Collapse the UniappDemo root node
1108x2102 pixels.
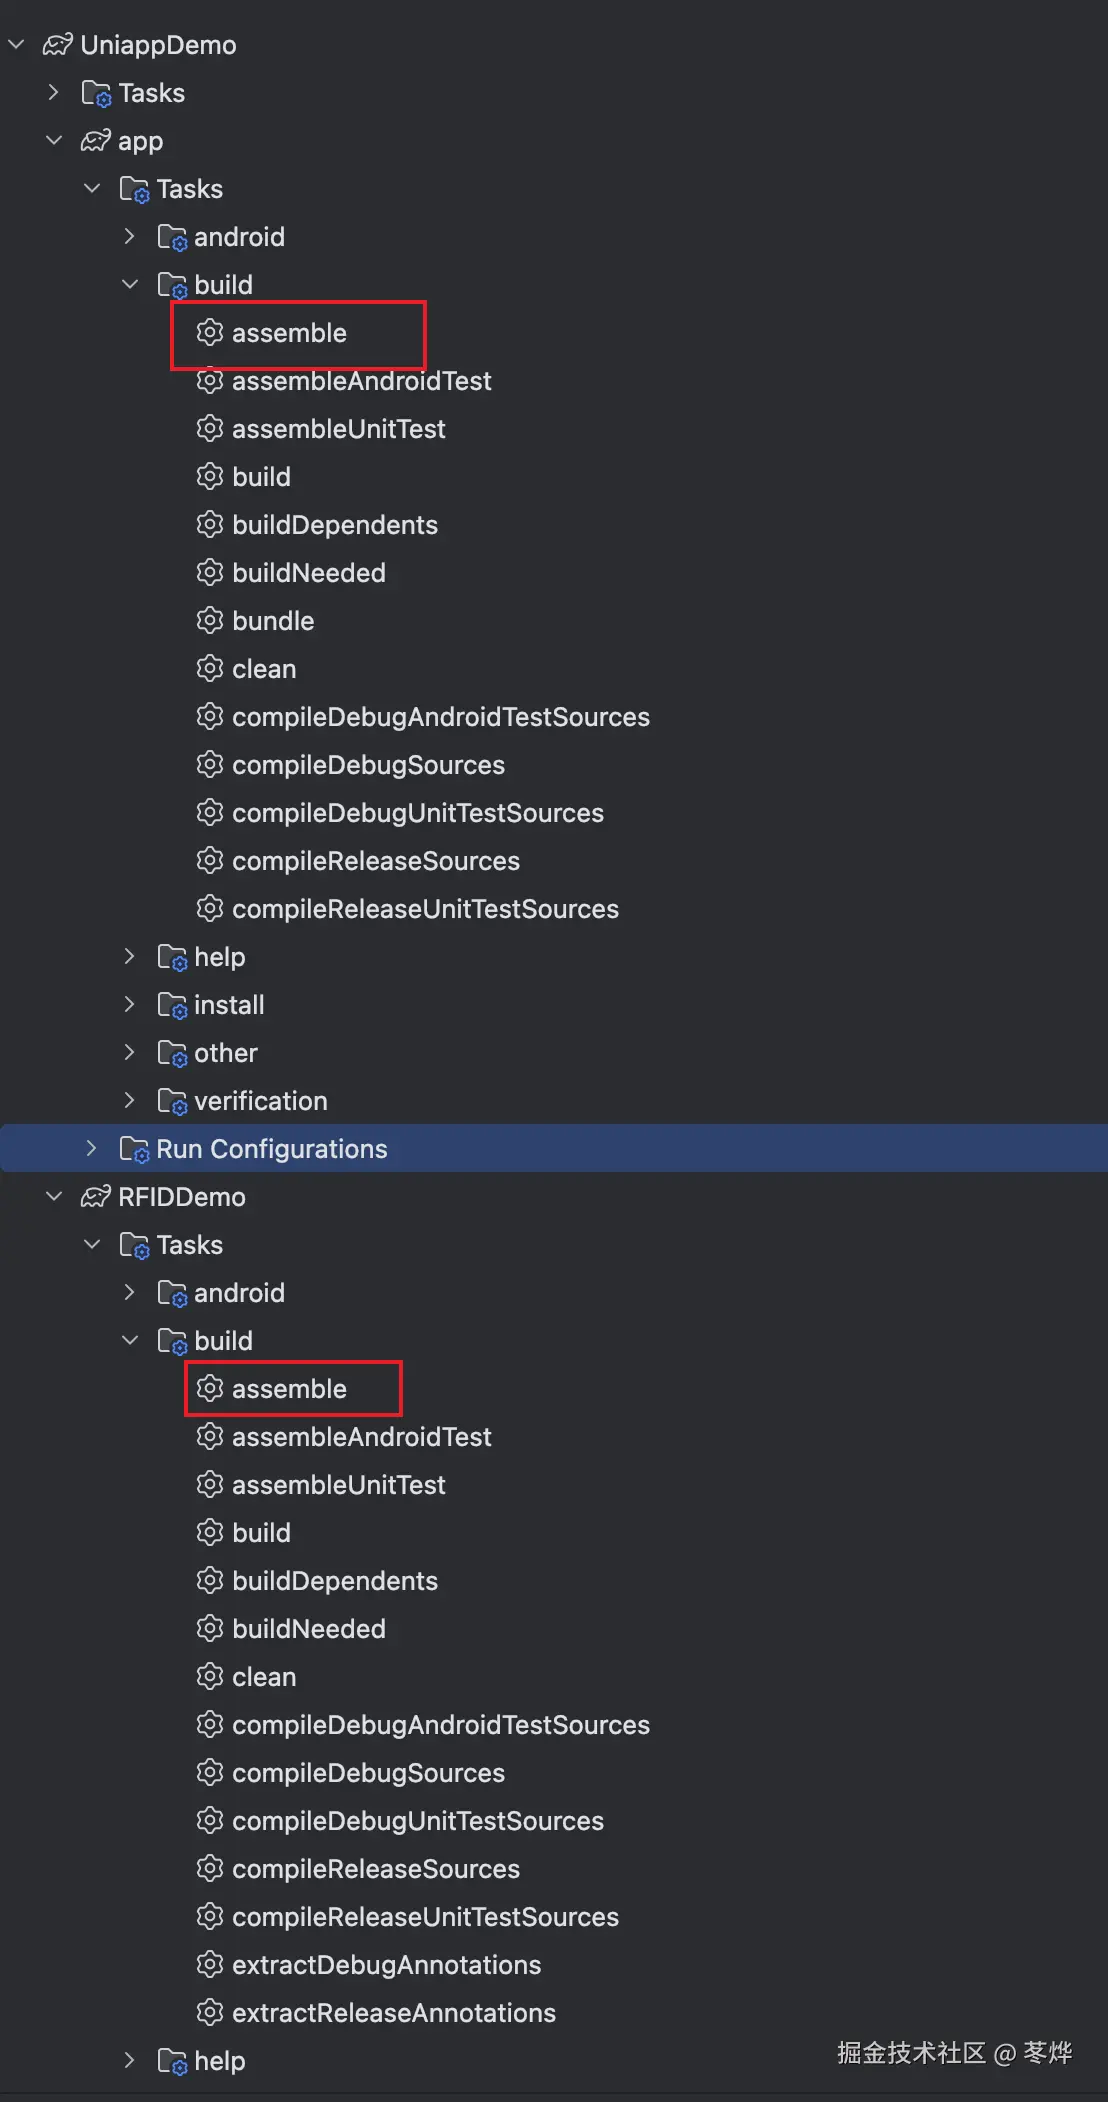[16, 45]
